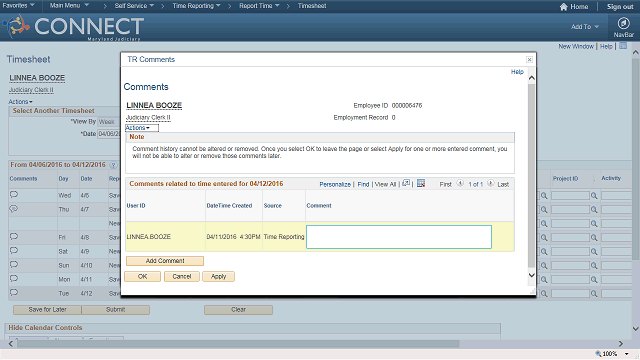Open the zoom level dropdown arrow
The width and height of the screenshot is (640, 360).
[627, 354]
